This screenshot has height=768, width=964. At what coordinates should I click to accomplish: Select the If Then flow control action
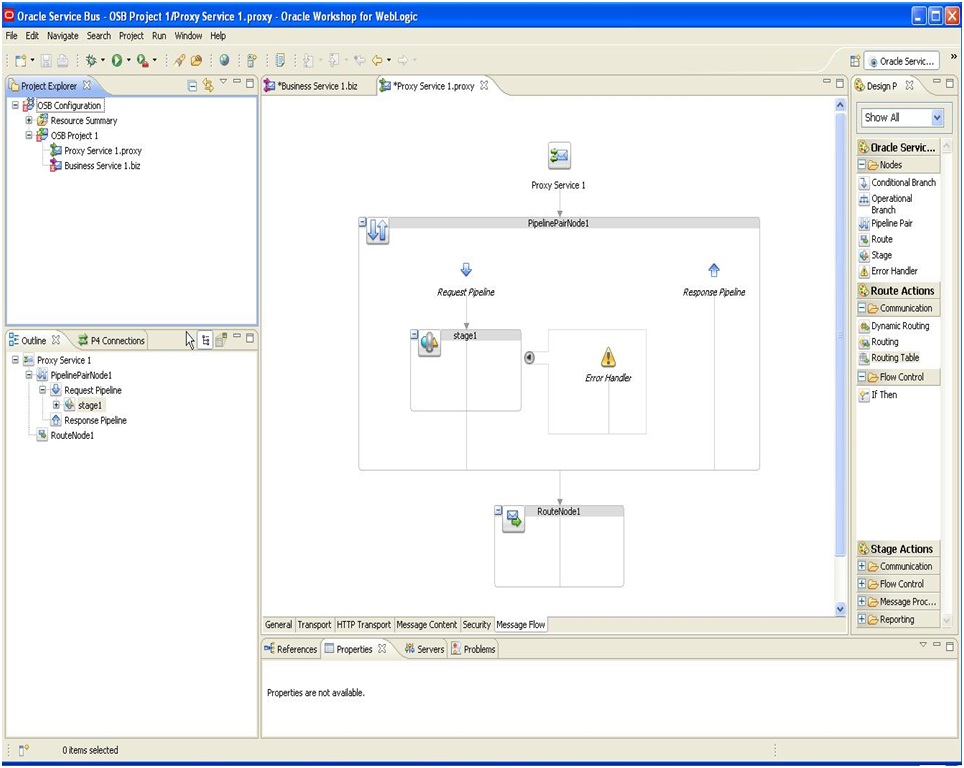[884, 395]
